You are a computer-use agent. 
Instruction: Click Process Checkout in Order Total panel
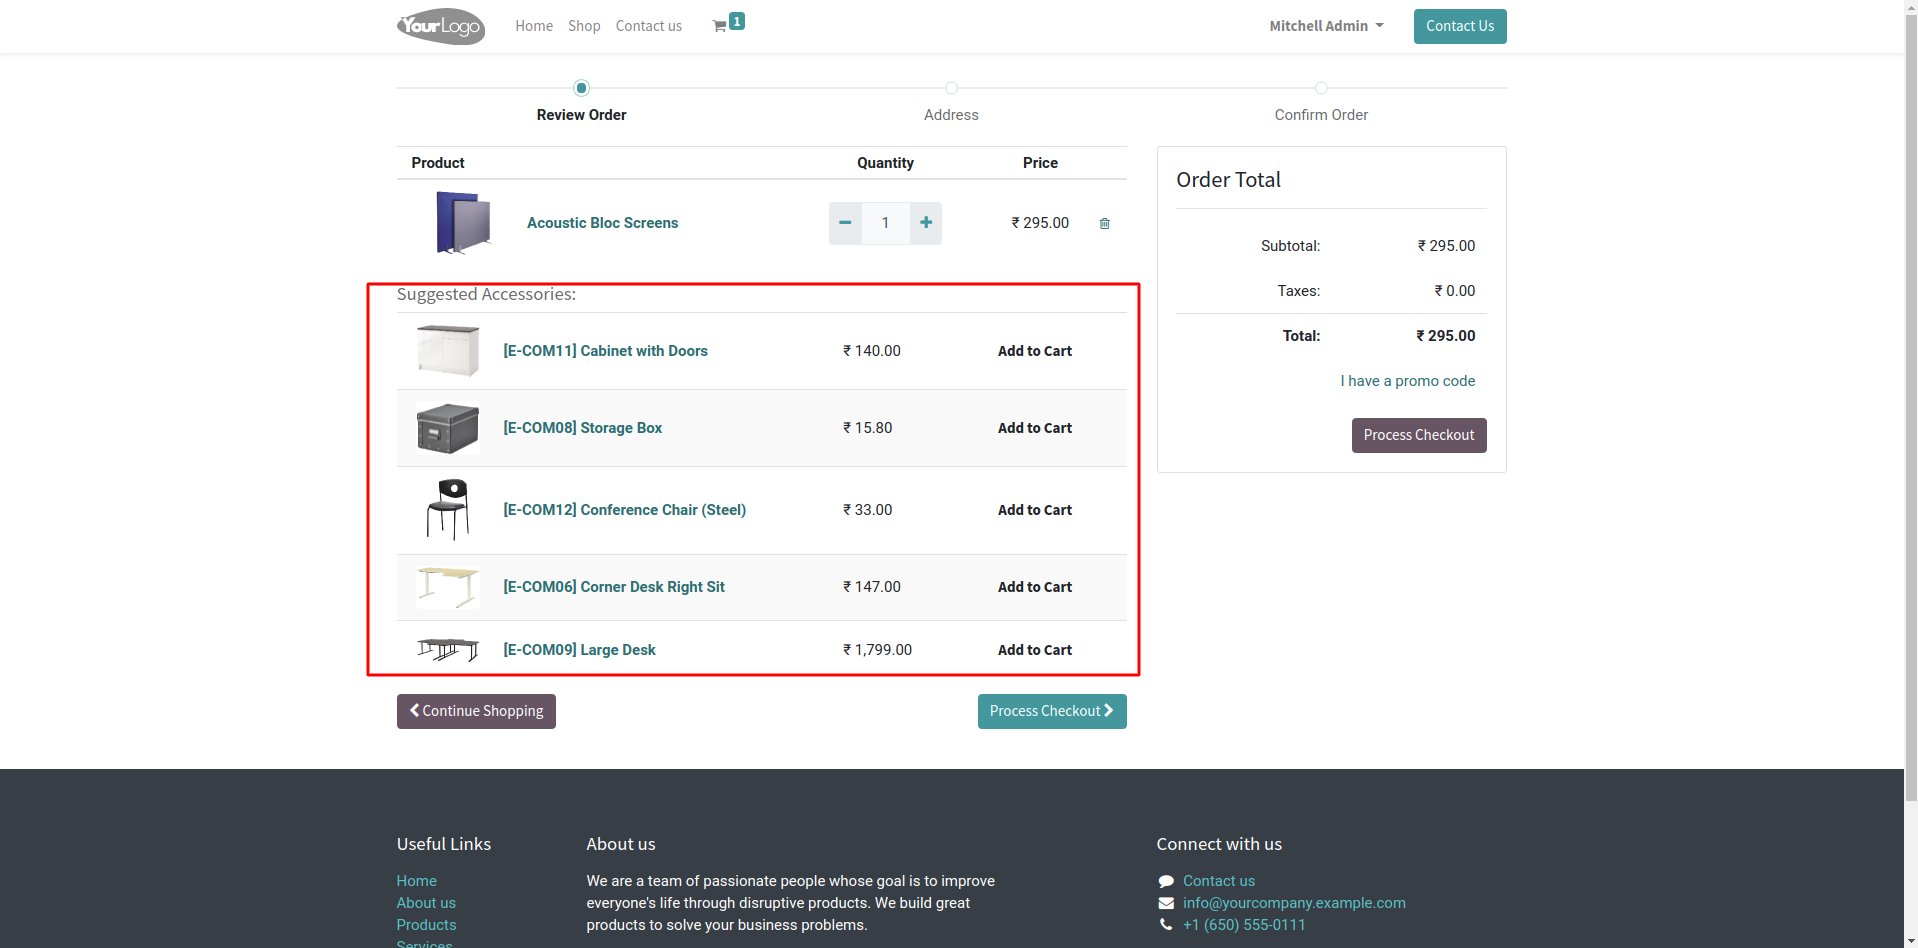point(1419,435)
